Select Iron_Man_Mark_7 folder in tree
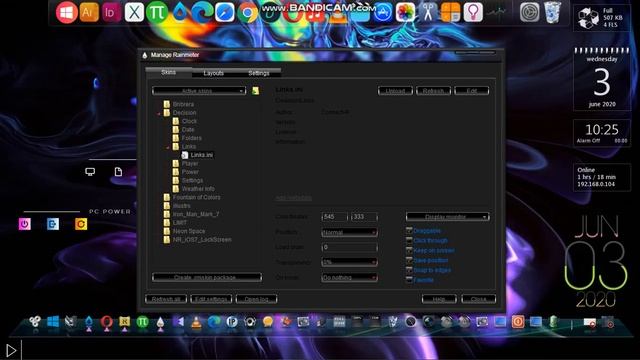 point(196,214)
